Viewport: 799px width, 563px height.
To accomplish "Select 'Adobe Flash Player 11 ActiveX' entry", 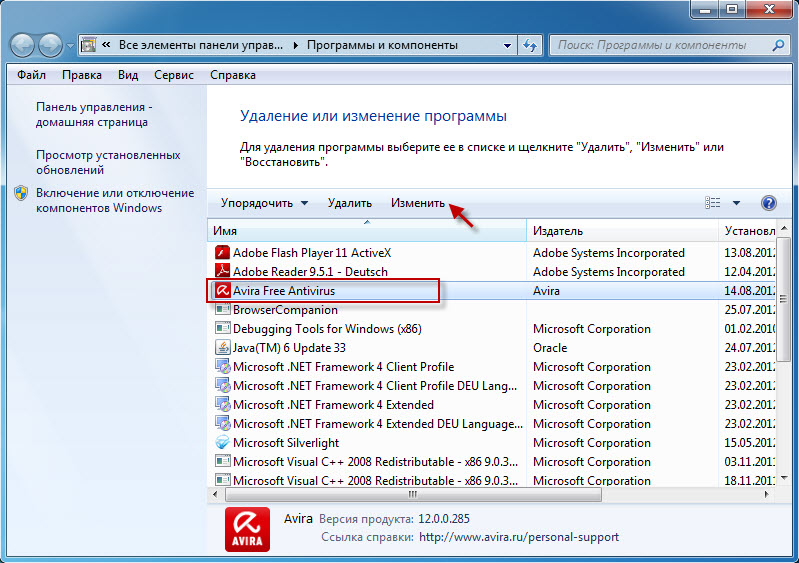I will click(312, 253).
